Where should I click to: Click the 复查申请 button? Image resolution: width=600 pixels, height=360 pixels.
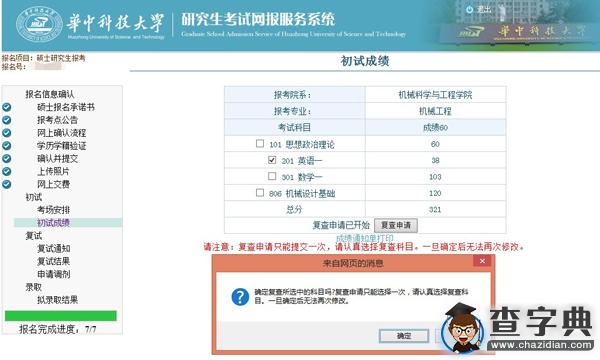[x=396, y=225]
